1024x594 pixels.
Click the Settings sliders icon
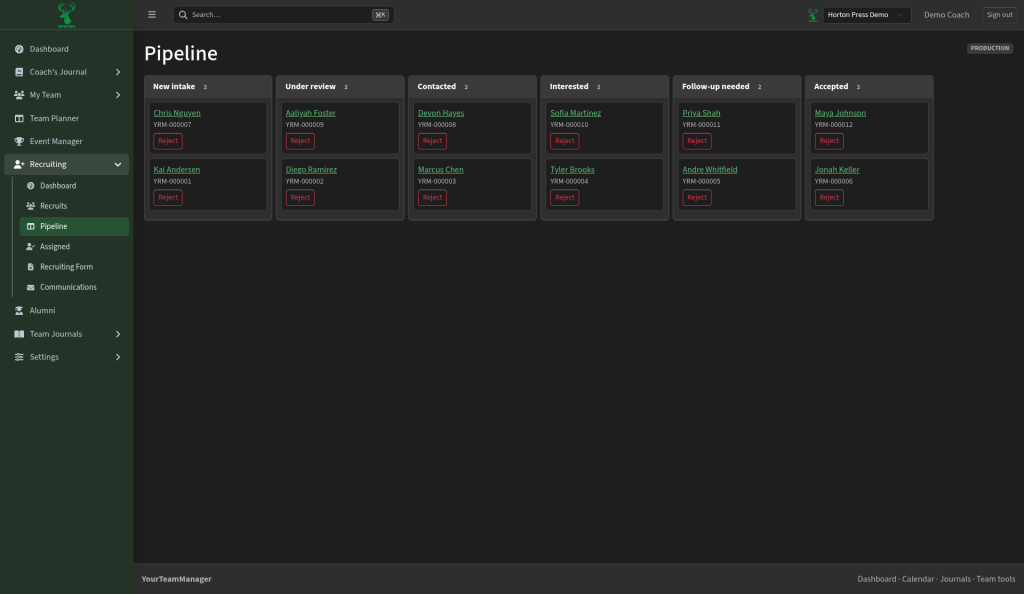click(x=19, y=357)
